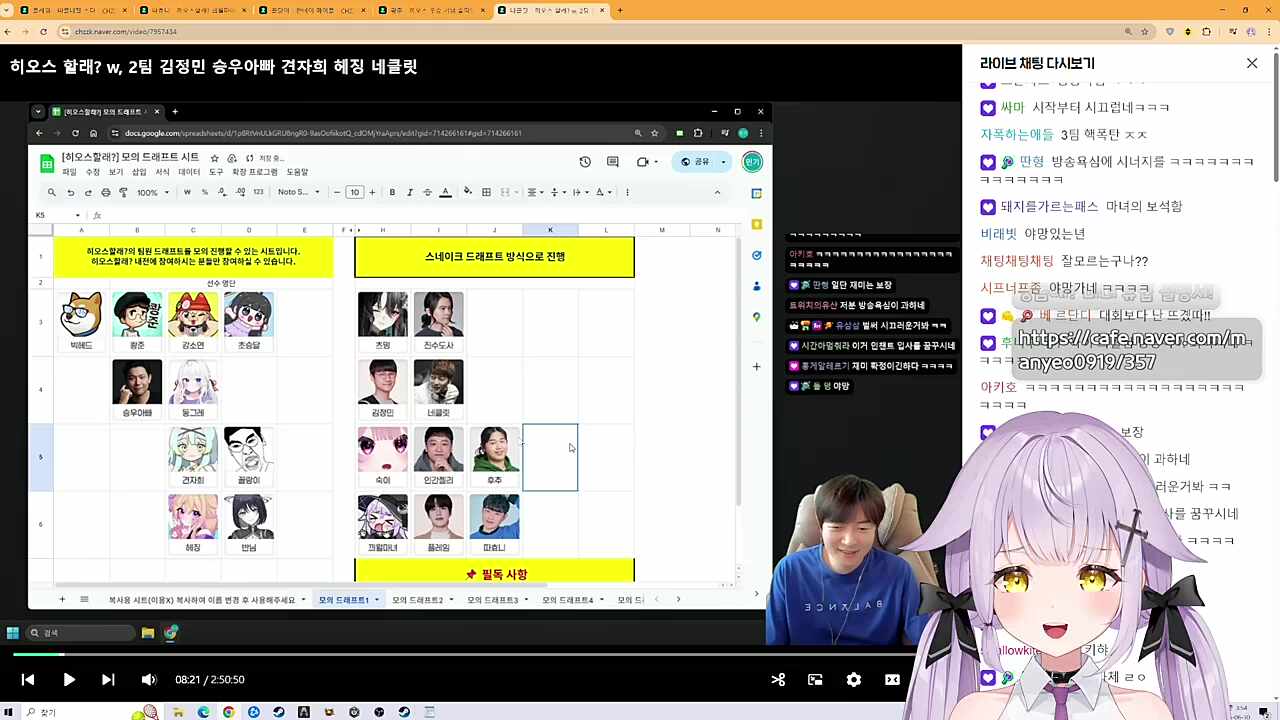Open the share button dropdown arrow

pyautogui.click(x=724, y=162)
